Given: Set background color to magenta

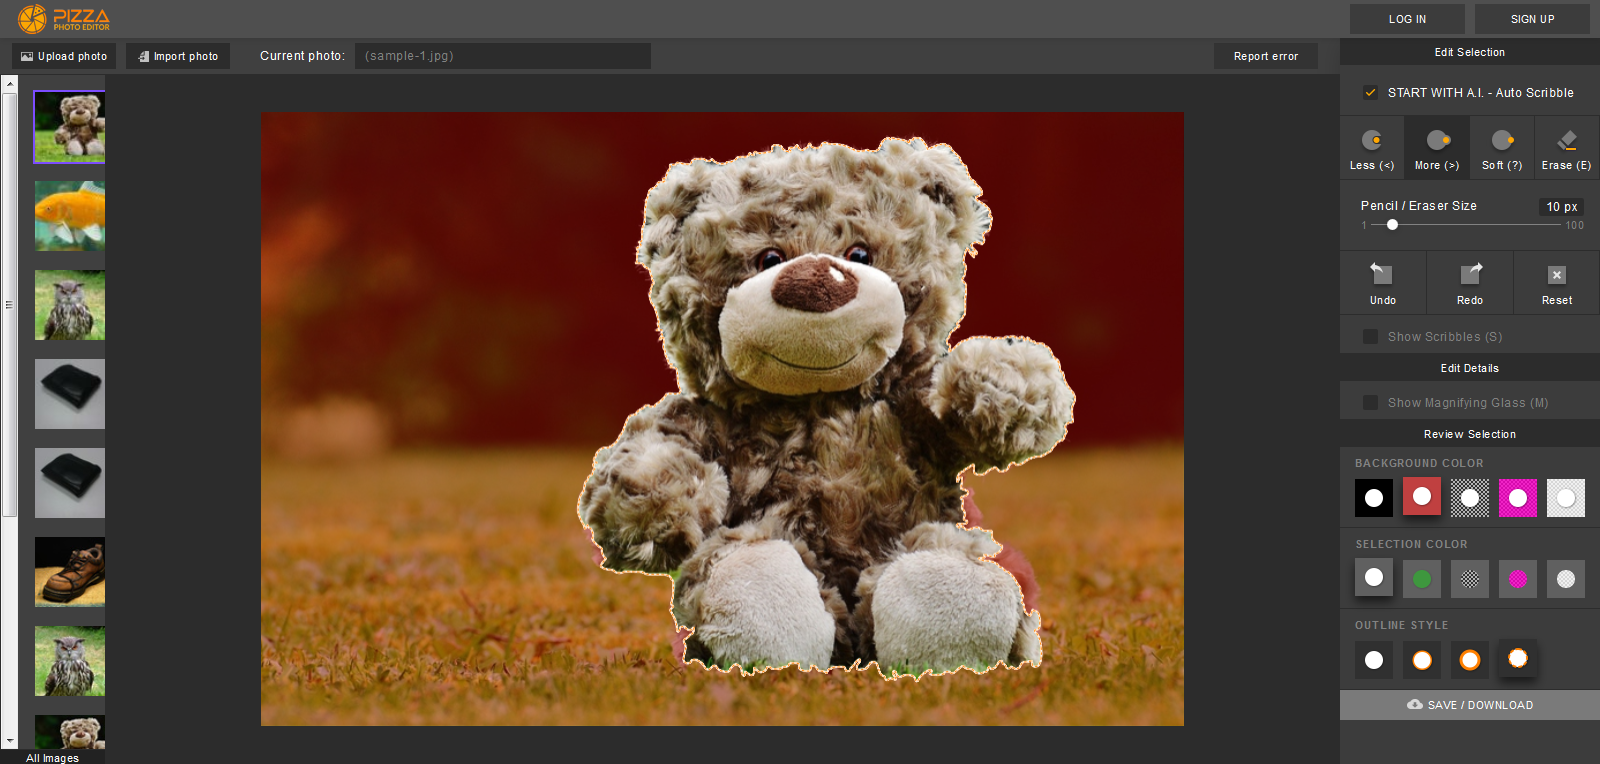Looking at the screenshot, I should pyautogui.click(x=1518, y=498).
